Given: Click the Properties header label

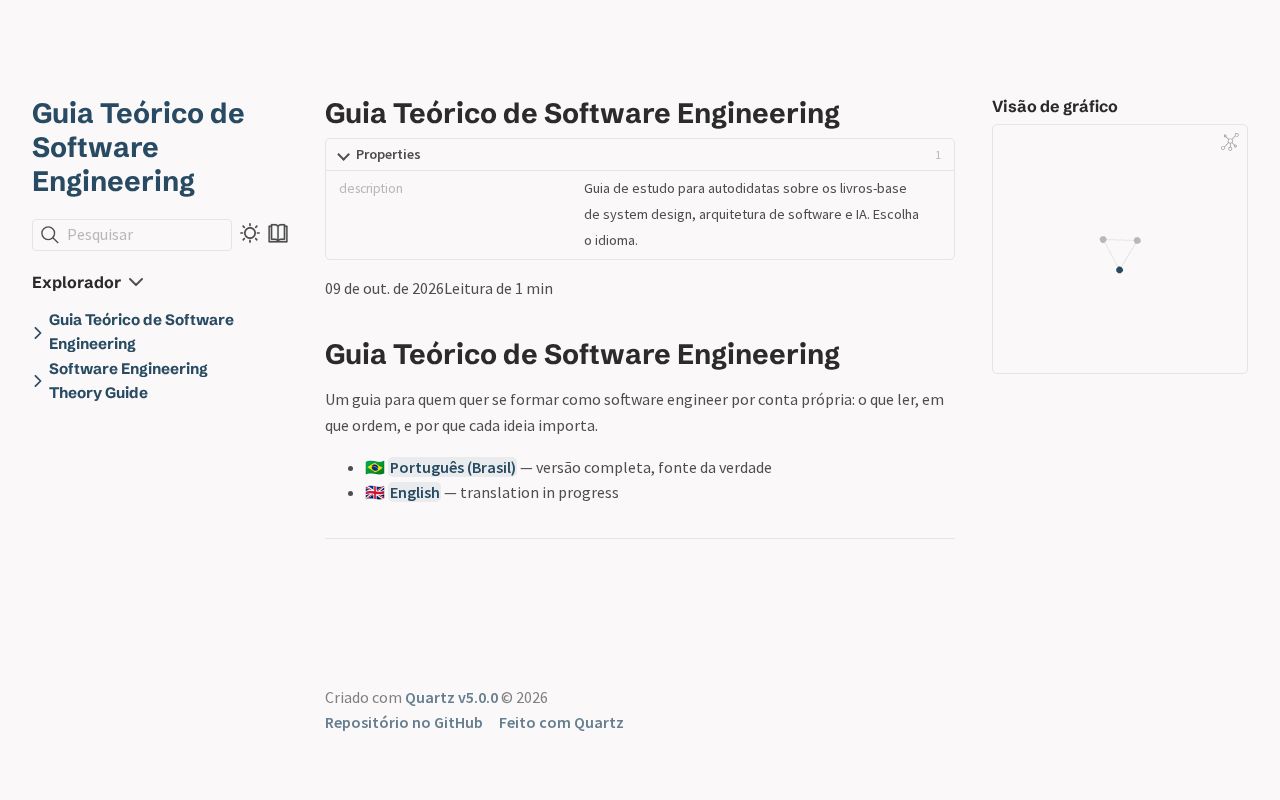Looking at the screenshot, I should [x=388, y=155].
